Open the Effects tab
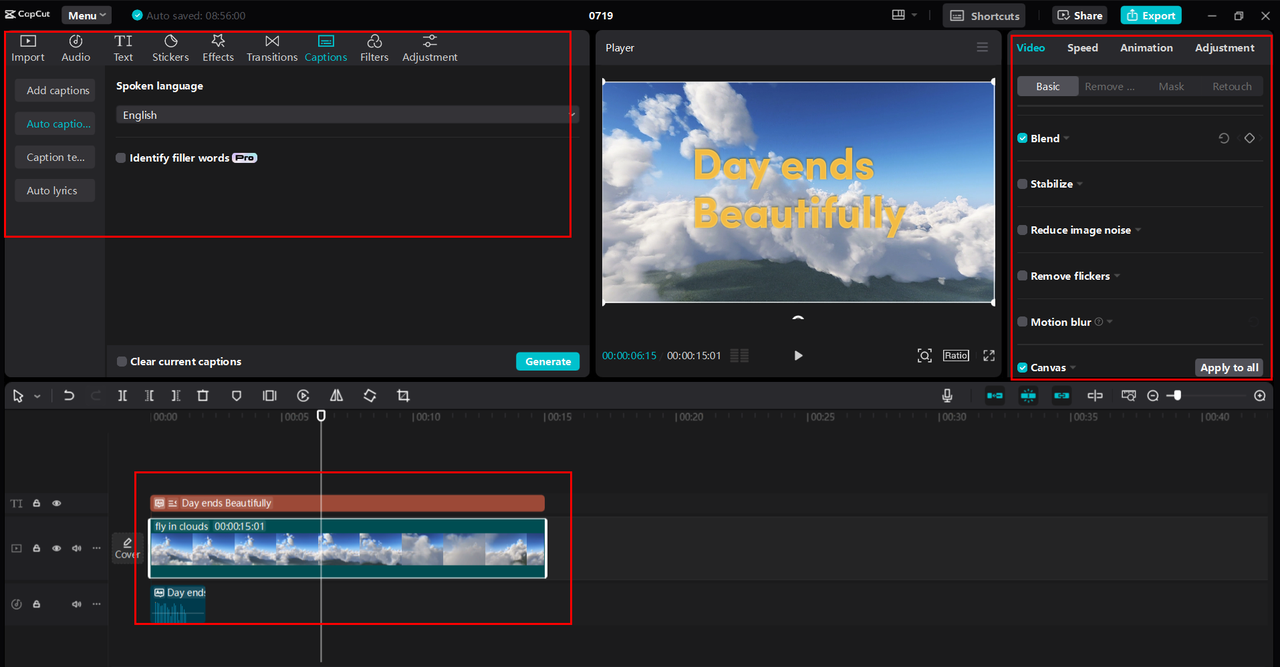Screen dimensions: 1280x667 [x=218, y=48]
